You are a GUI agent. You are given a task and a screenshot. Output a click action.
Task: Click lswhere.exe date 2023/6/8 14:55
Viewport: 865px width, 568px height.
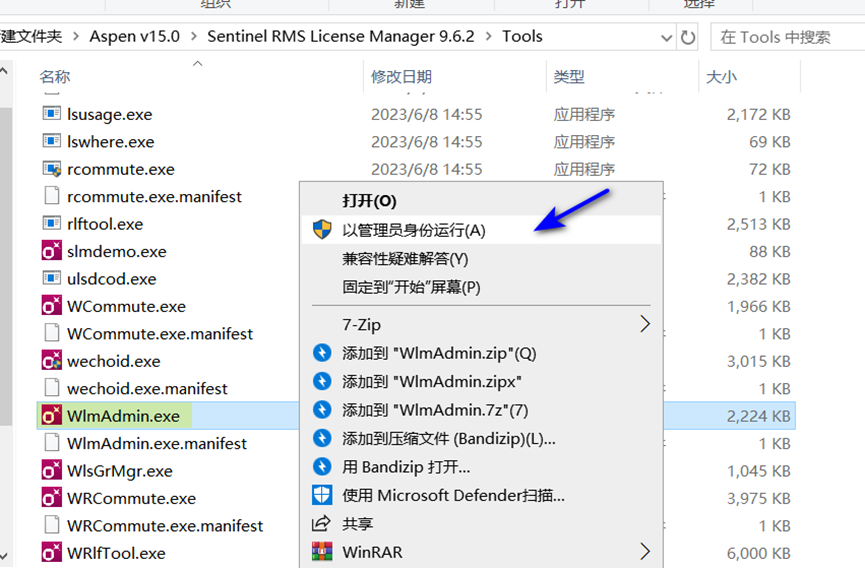click(426, 142)
